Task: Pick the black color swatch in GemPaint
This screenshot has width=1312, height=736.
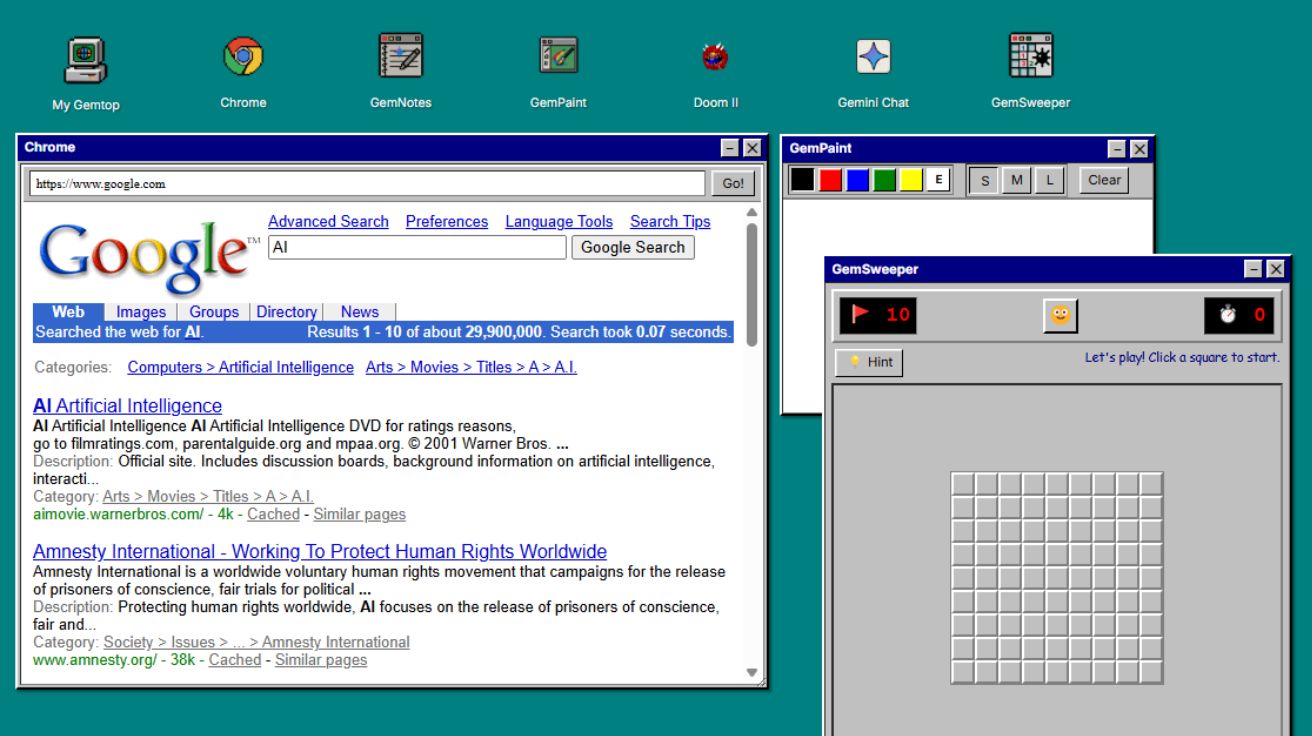Action: pyautogui.click(x=802, y=180)
